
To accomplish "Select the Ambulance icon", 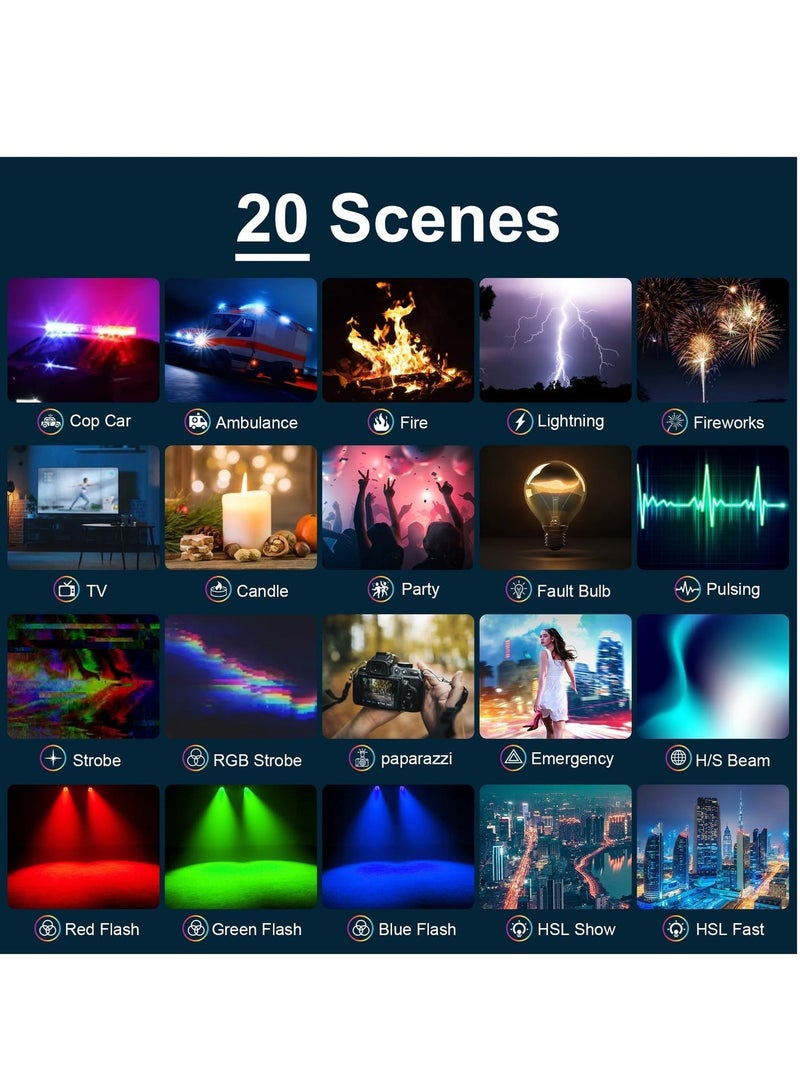I will (x=197, y=422).
